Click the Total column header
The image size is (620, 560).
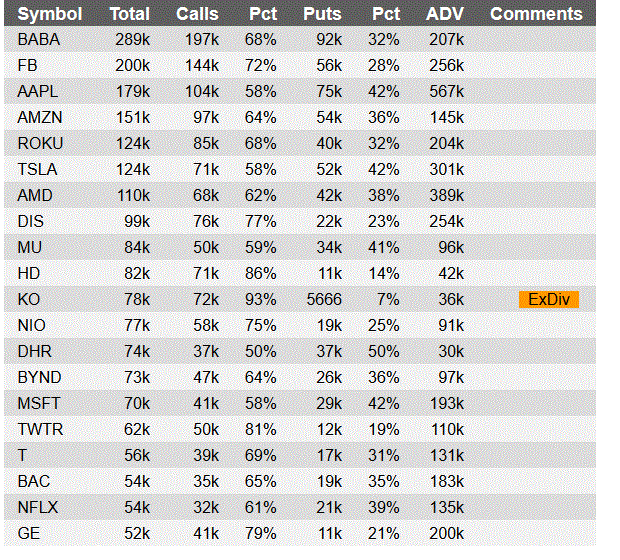130,14
